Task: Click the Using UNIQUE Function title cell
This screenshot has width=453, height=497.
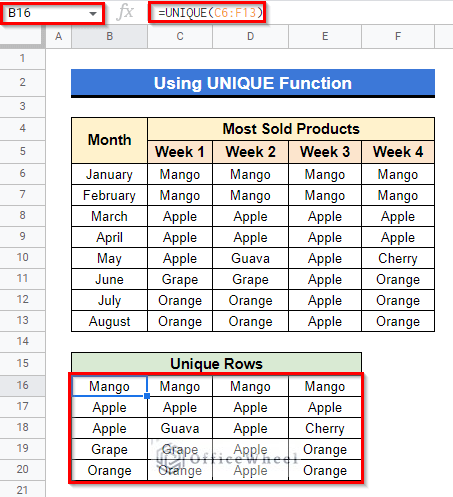Action: pos(253,83)
